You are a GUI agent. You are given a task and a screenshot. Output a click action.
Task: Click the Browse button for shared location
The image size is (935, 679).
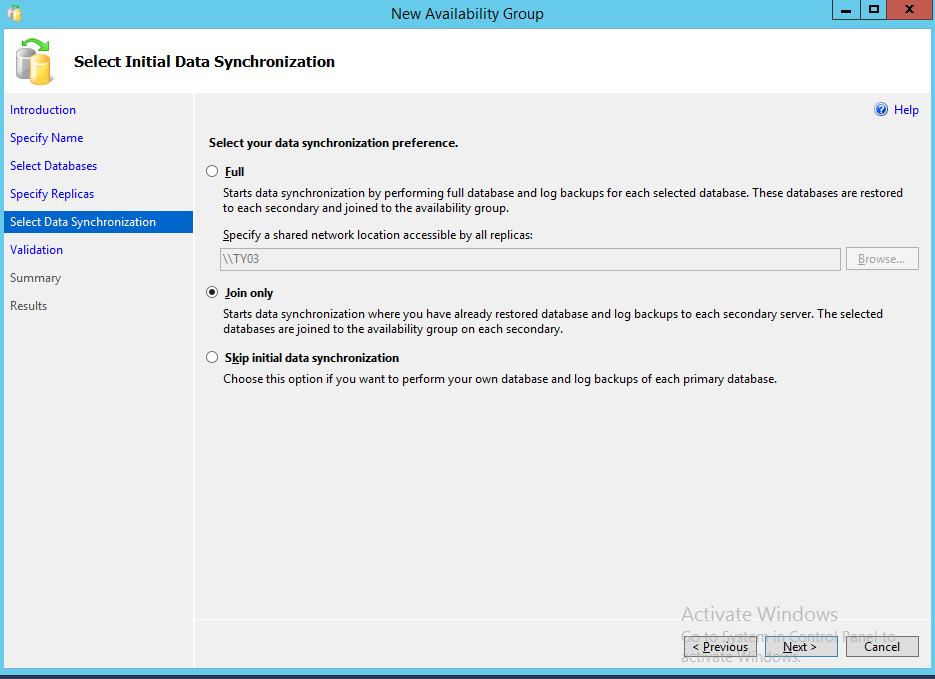881,258
